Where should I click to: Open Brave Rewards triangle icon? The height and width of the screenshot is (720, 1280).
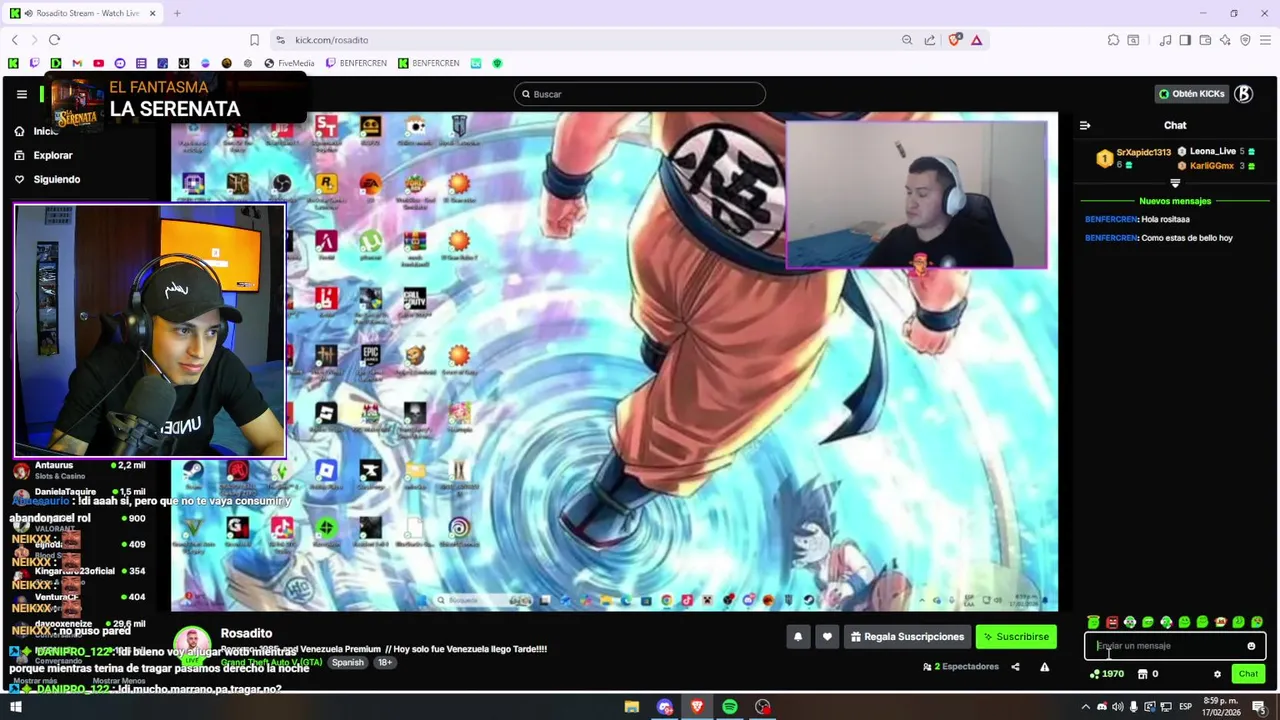(x=977, y=40)
